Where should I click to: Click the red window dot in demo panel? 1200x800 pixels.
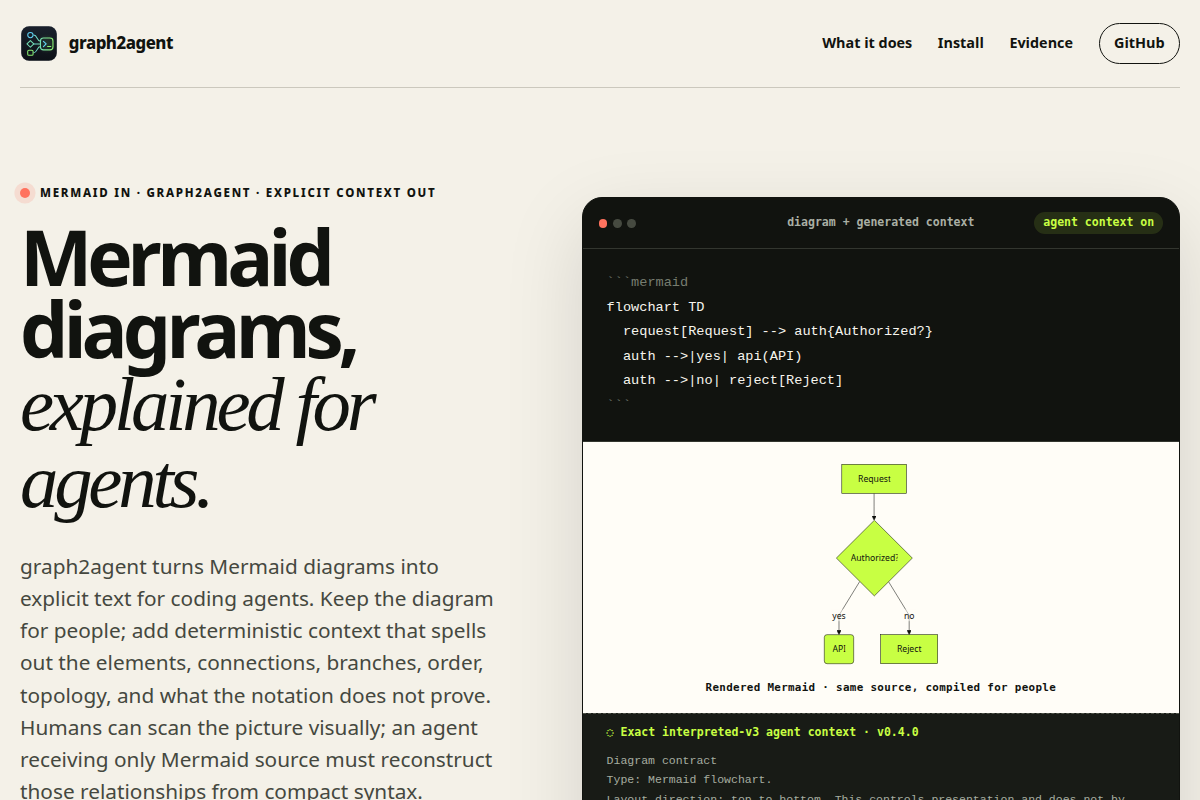(x=603, y=223)
